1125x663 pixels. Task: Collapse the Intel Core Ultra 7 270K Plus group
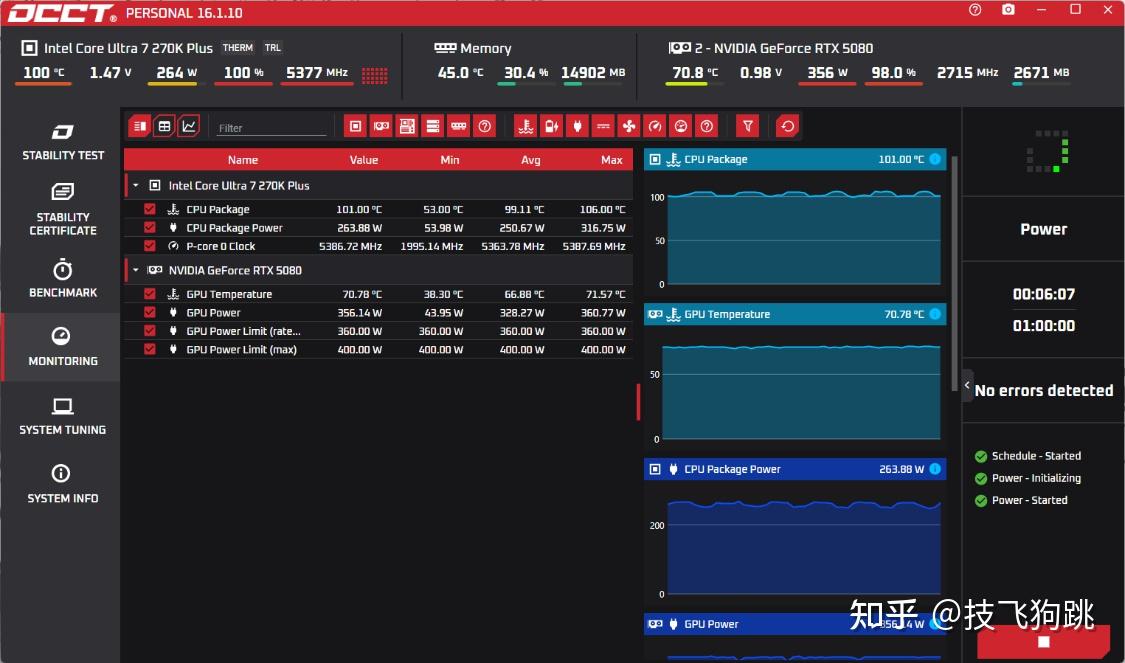pyautogui.click(x=136, y=185)
